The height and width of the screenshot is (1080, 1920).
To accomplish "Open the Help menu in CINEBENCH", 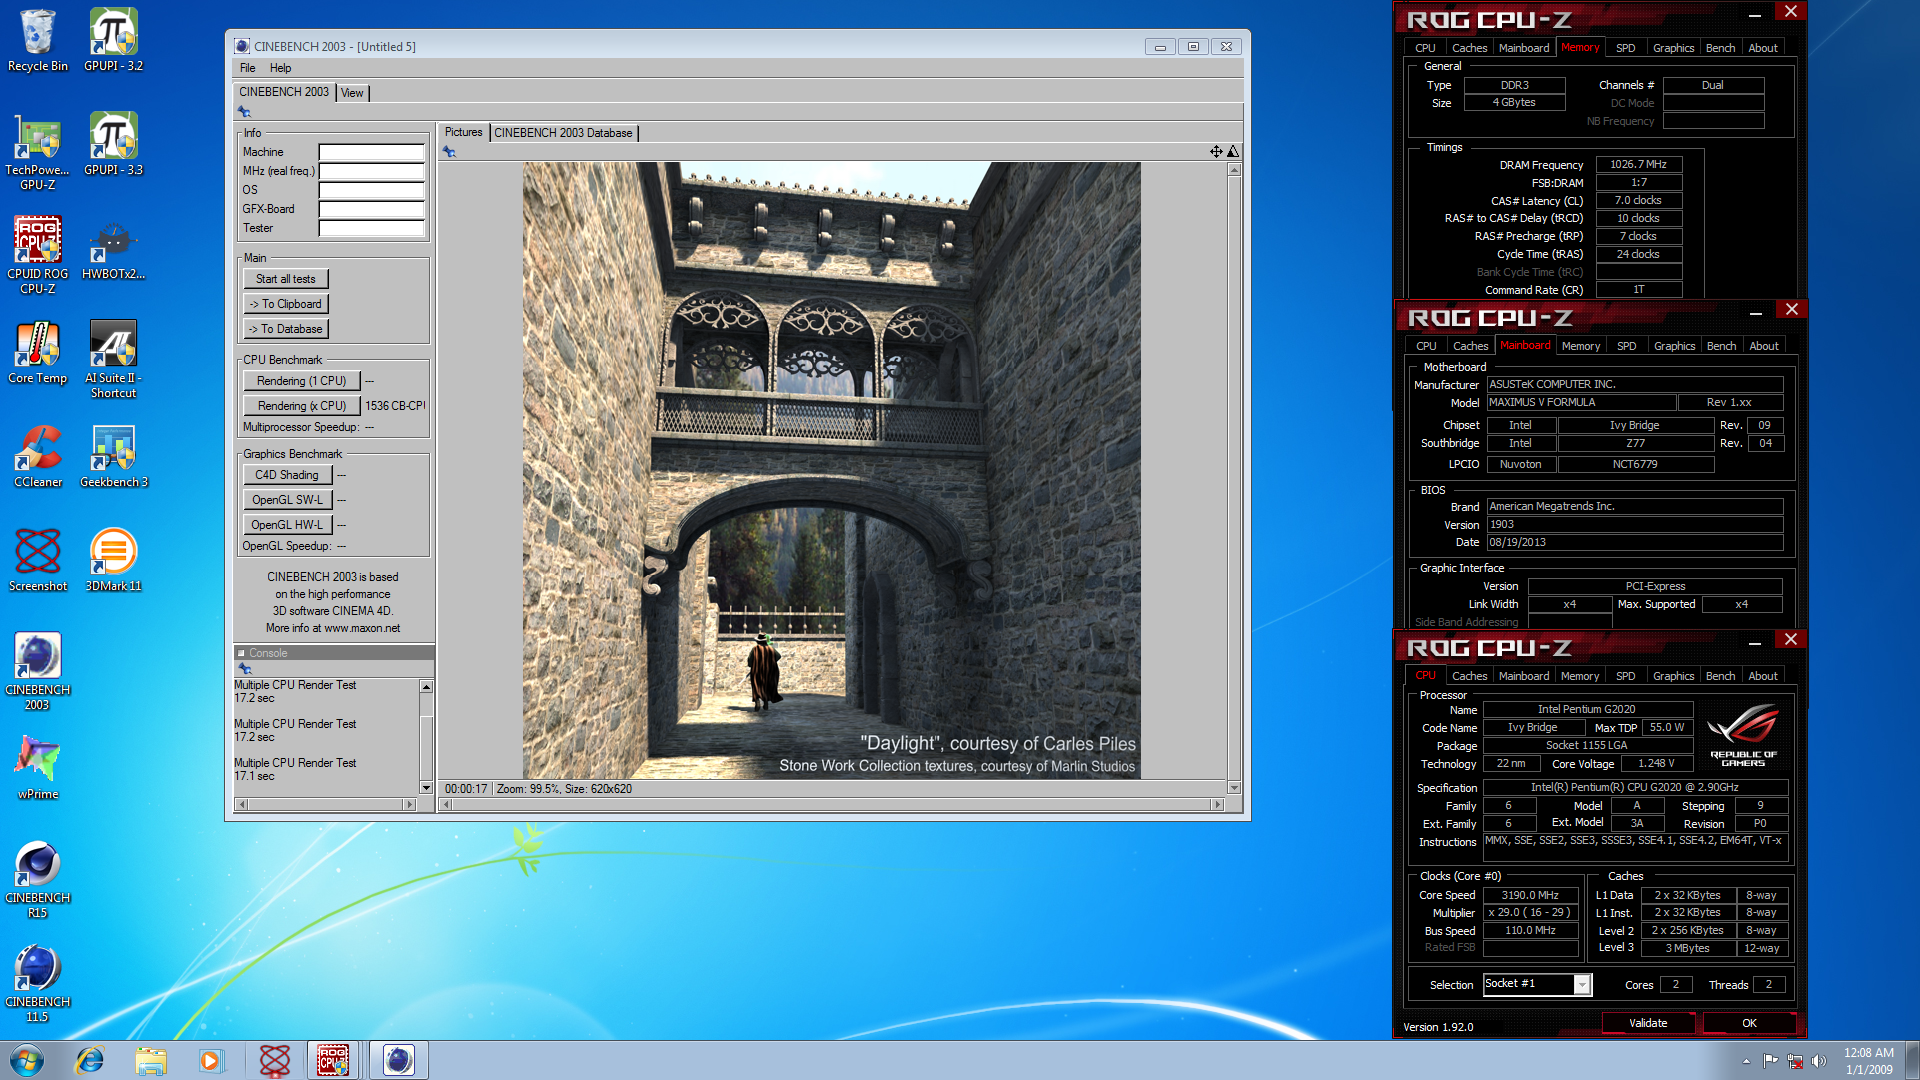I will (x=280, y=68).
